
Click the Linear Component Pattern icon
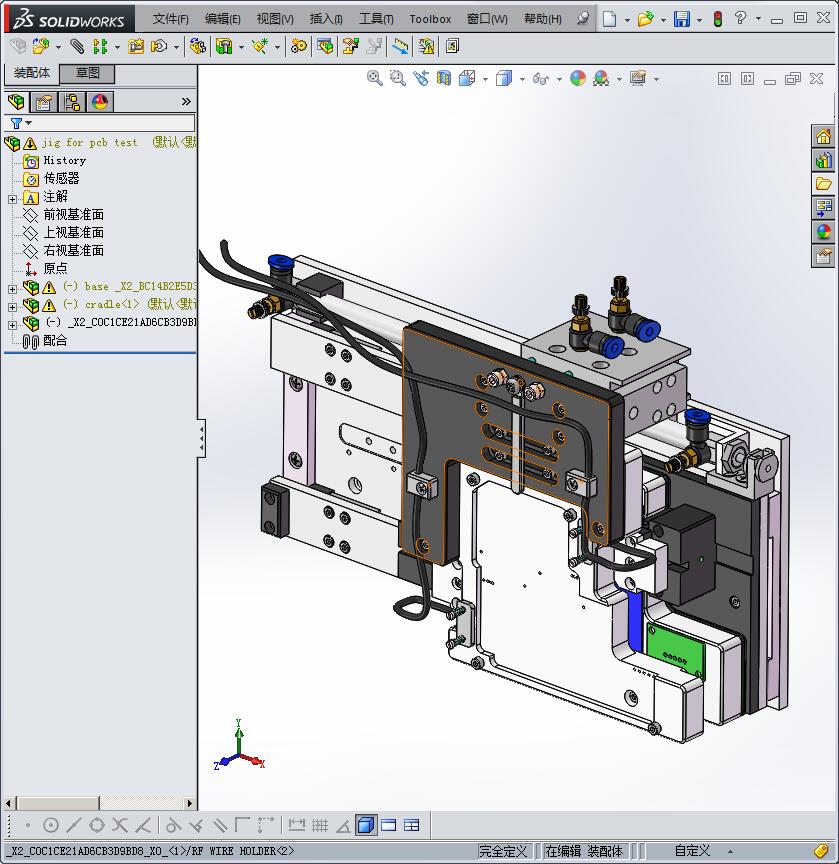(x=100, y=46)
